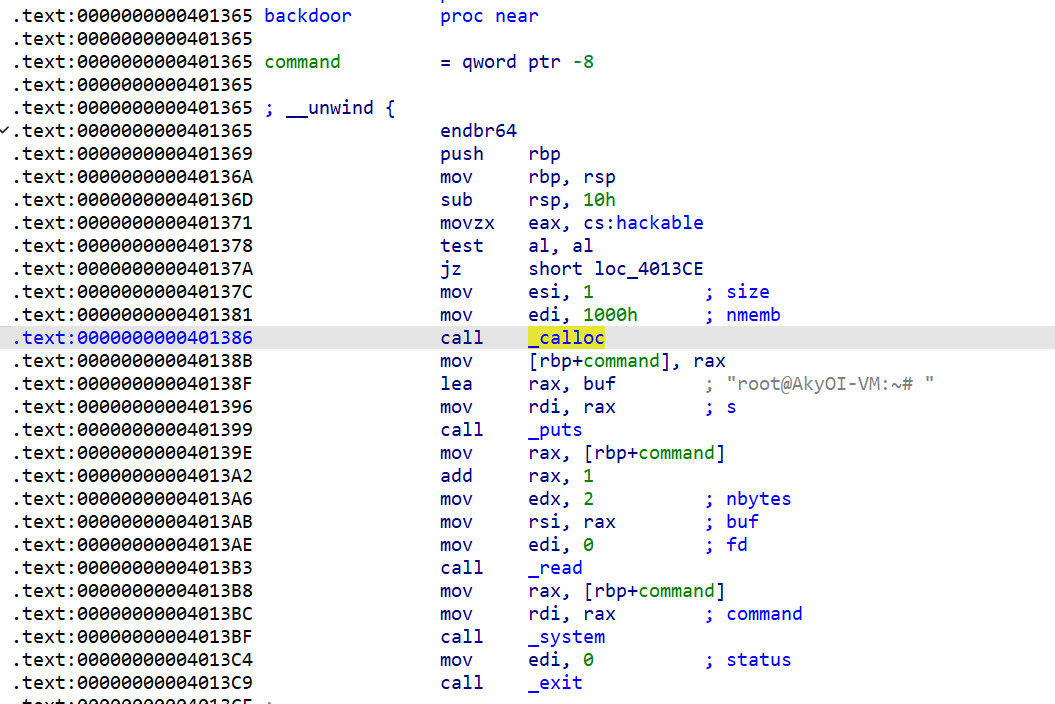1055x704 pixels.
Task: Click command in the qword ptr definition
Action: pos(302,62)
